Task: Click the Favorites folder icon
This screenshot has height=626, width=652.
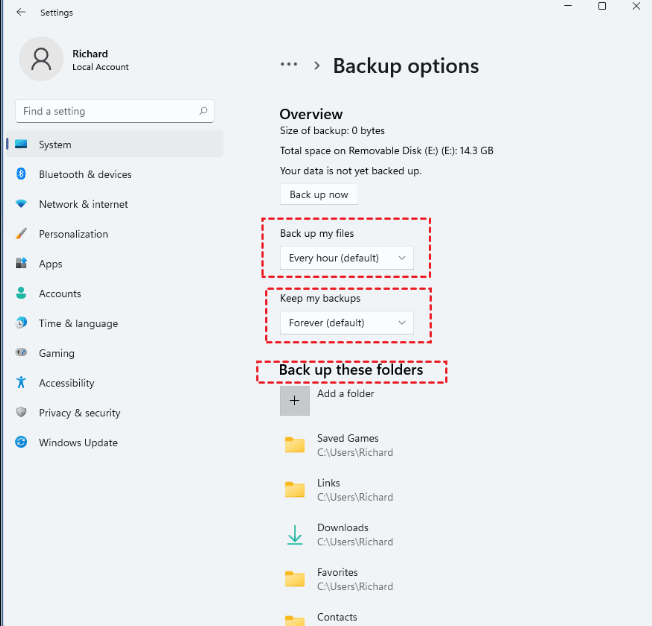Action: [295, 579]
